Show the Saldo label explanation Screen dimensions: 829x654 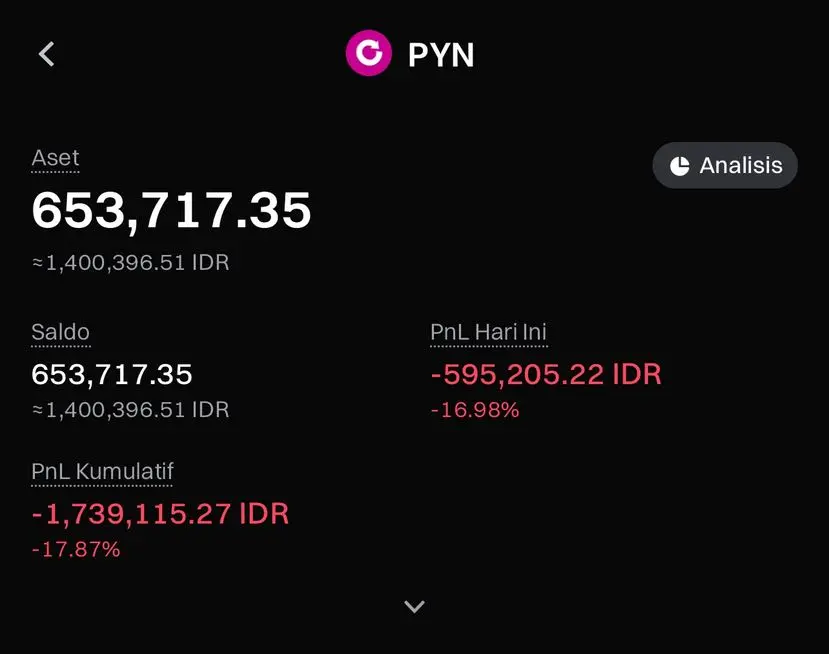(60, 332)
